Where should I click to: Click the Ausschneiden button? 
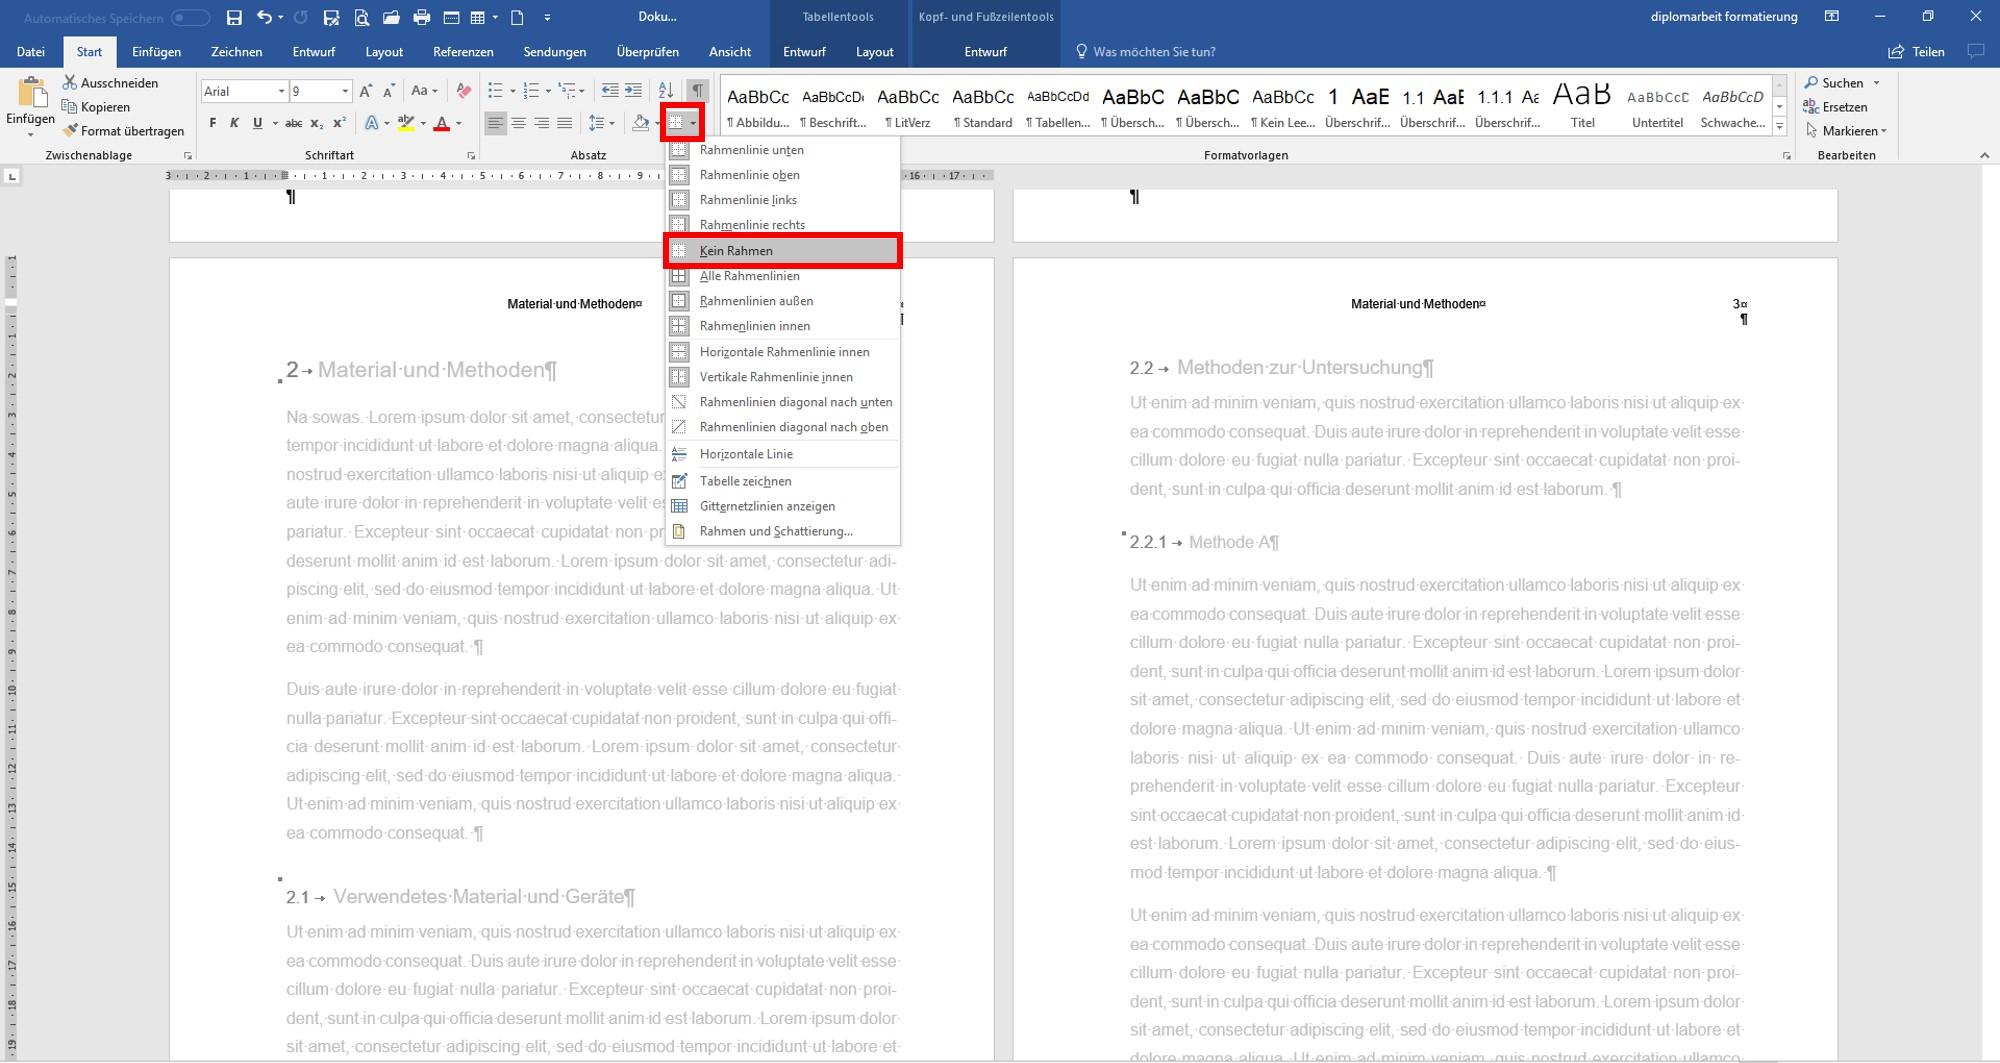(110, 83)
